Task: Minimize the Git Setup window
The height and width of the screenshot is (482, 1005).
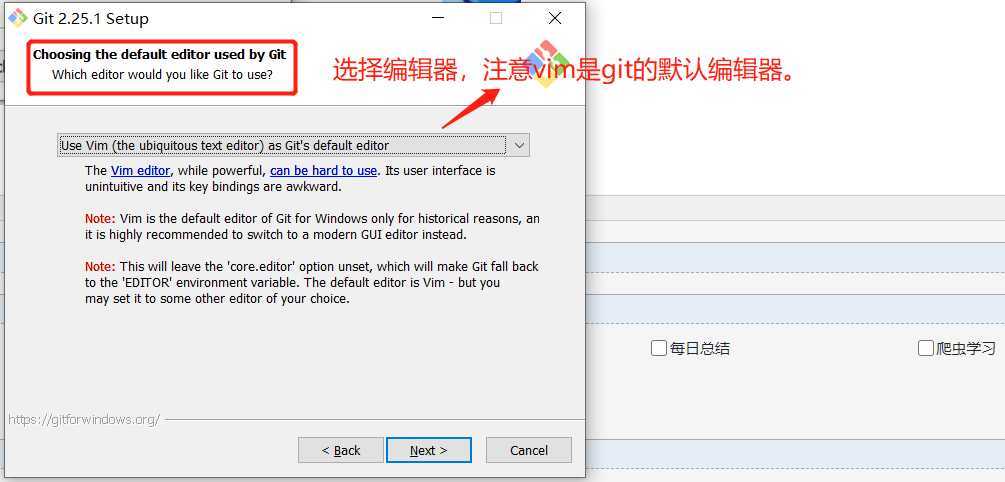Action: point(438,19)
